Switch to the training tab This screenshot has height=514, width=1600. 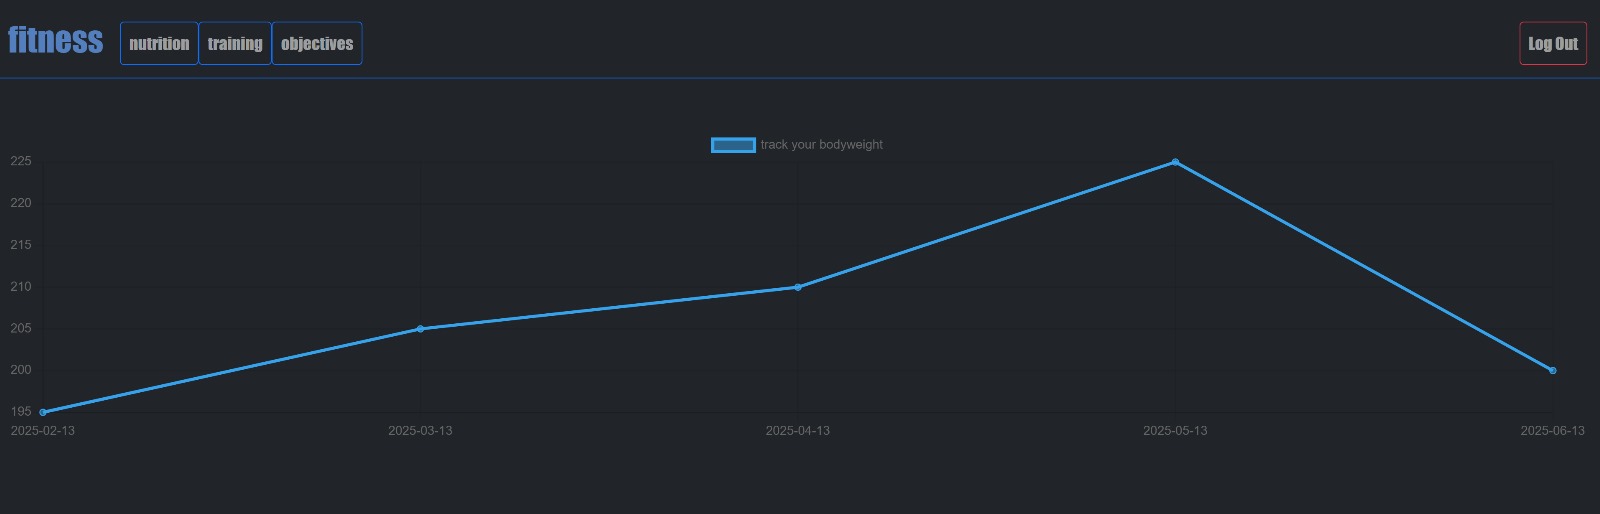pos(235,43)
